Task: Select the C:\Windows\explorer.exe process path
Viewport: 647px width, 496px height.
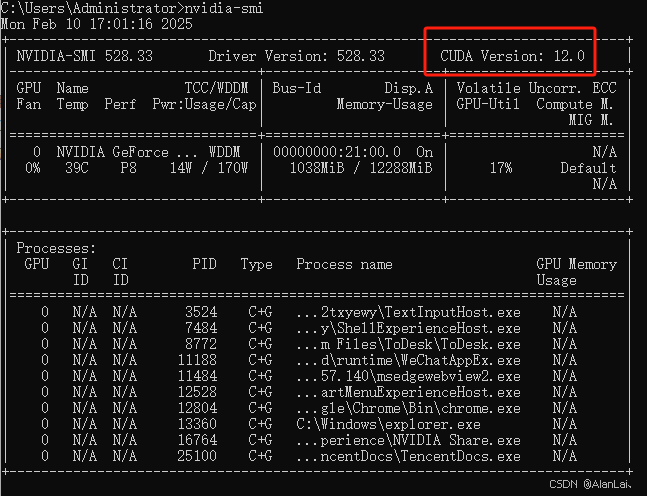Action: [388, 425]
